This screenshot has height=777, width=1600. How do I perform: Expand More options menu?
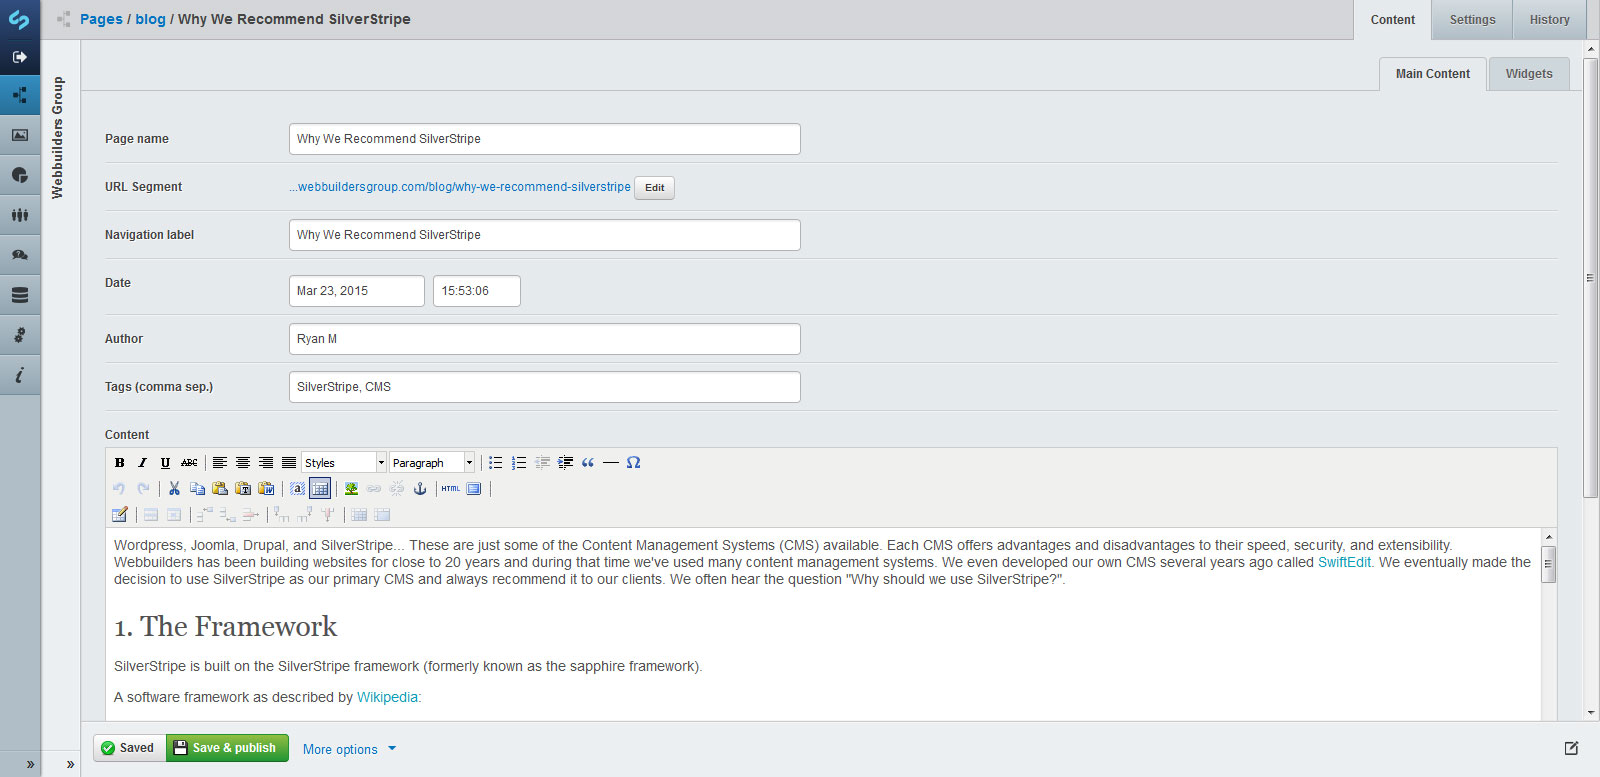point(349,749)
